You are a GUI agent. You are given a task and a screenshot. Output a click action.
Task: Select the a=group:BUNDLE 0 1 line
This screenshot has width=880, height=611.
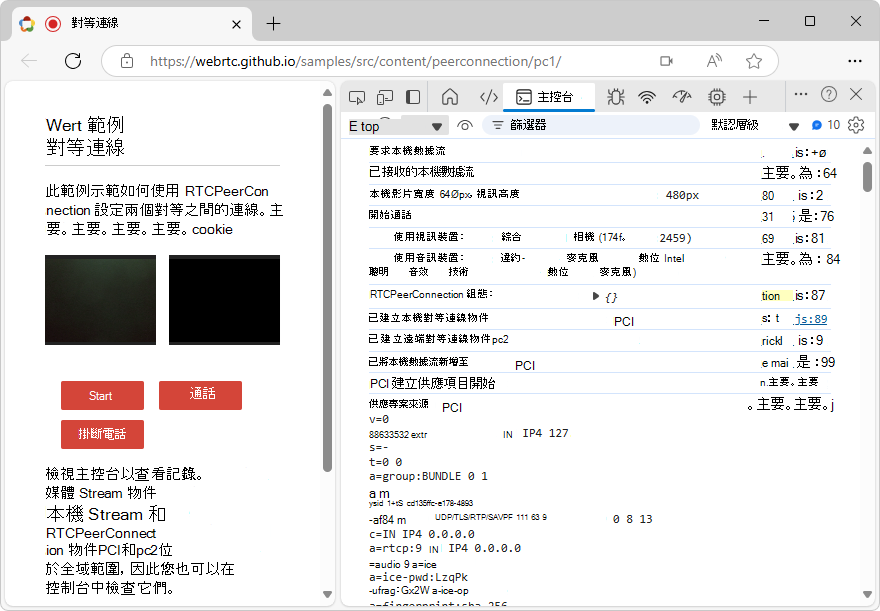coord(428,476)
